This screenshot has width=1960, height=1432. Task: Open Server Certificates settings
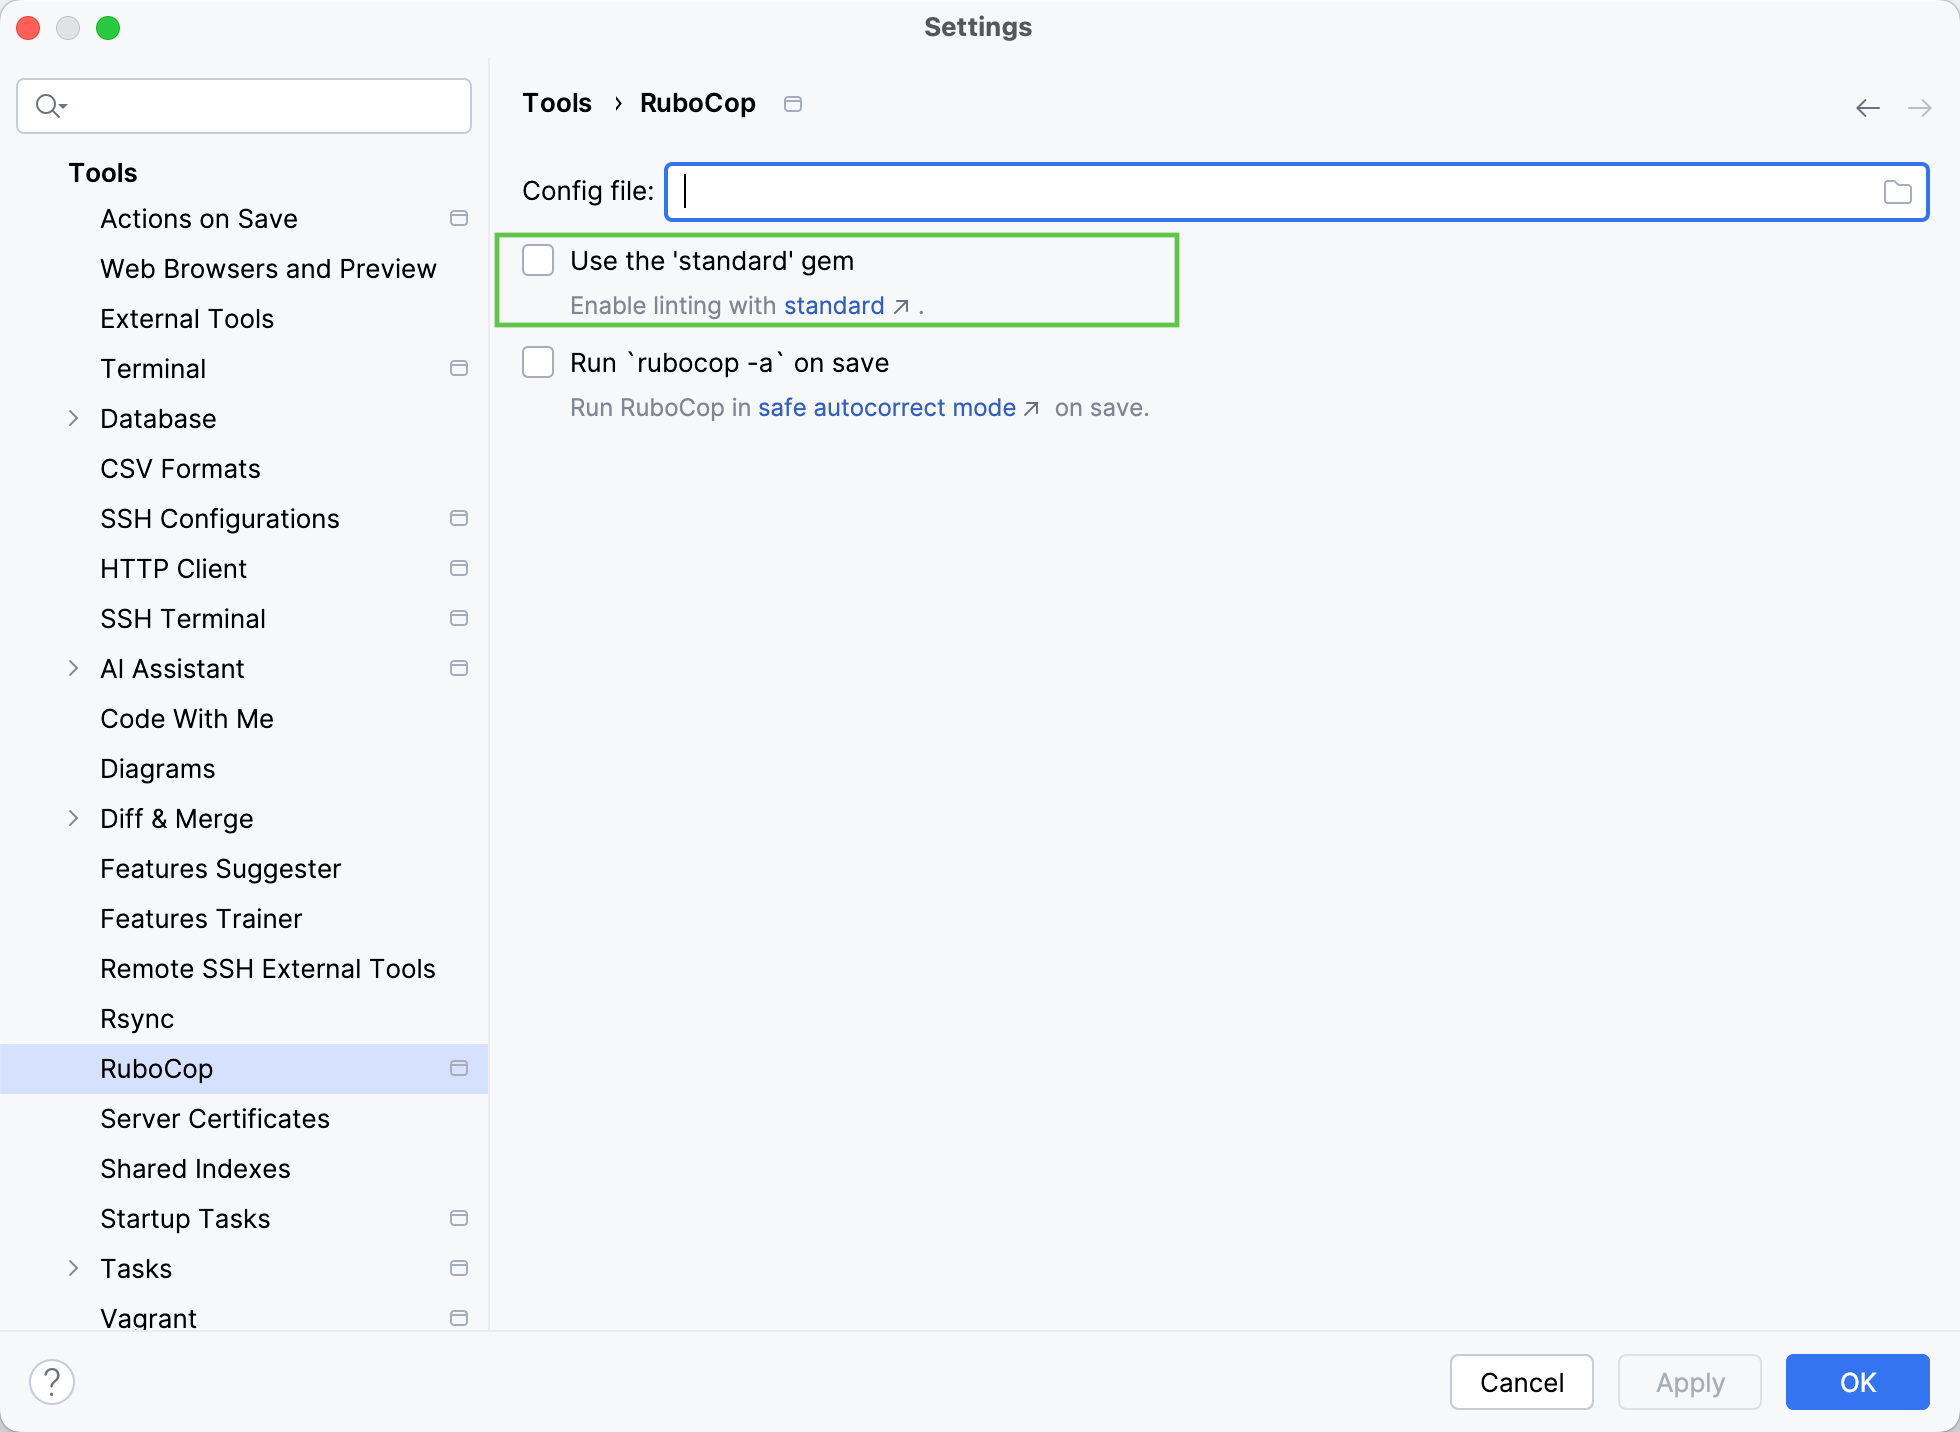pos(215,1118)
